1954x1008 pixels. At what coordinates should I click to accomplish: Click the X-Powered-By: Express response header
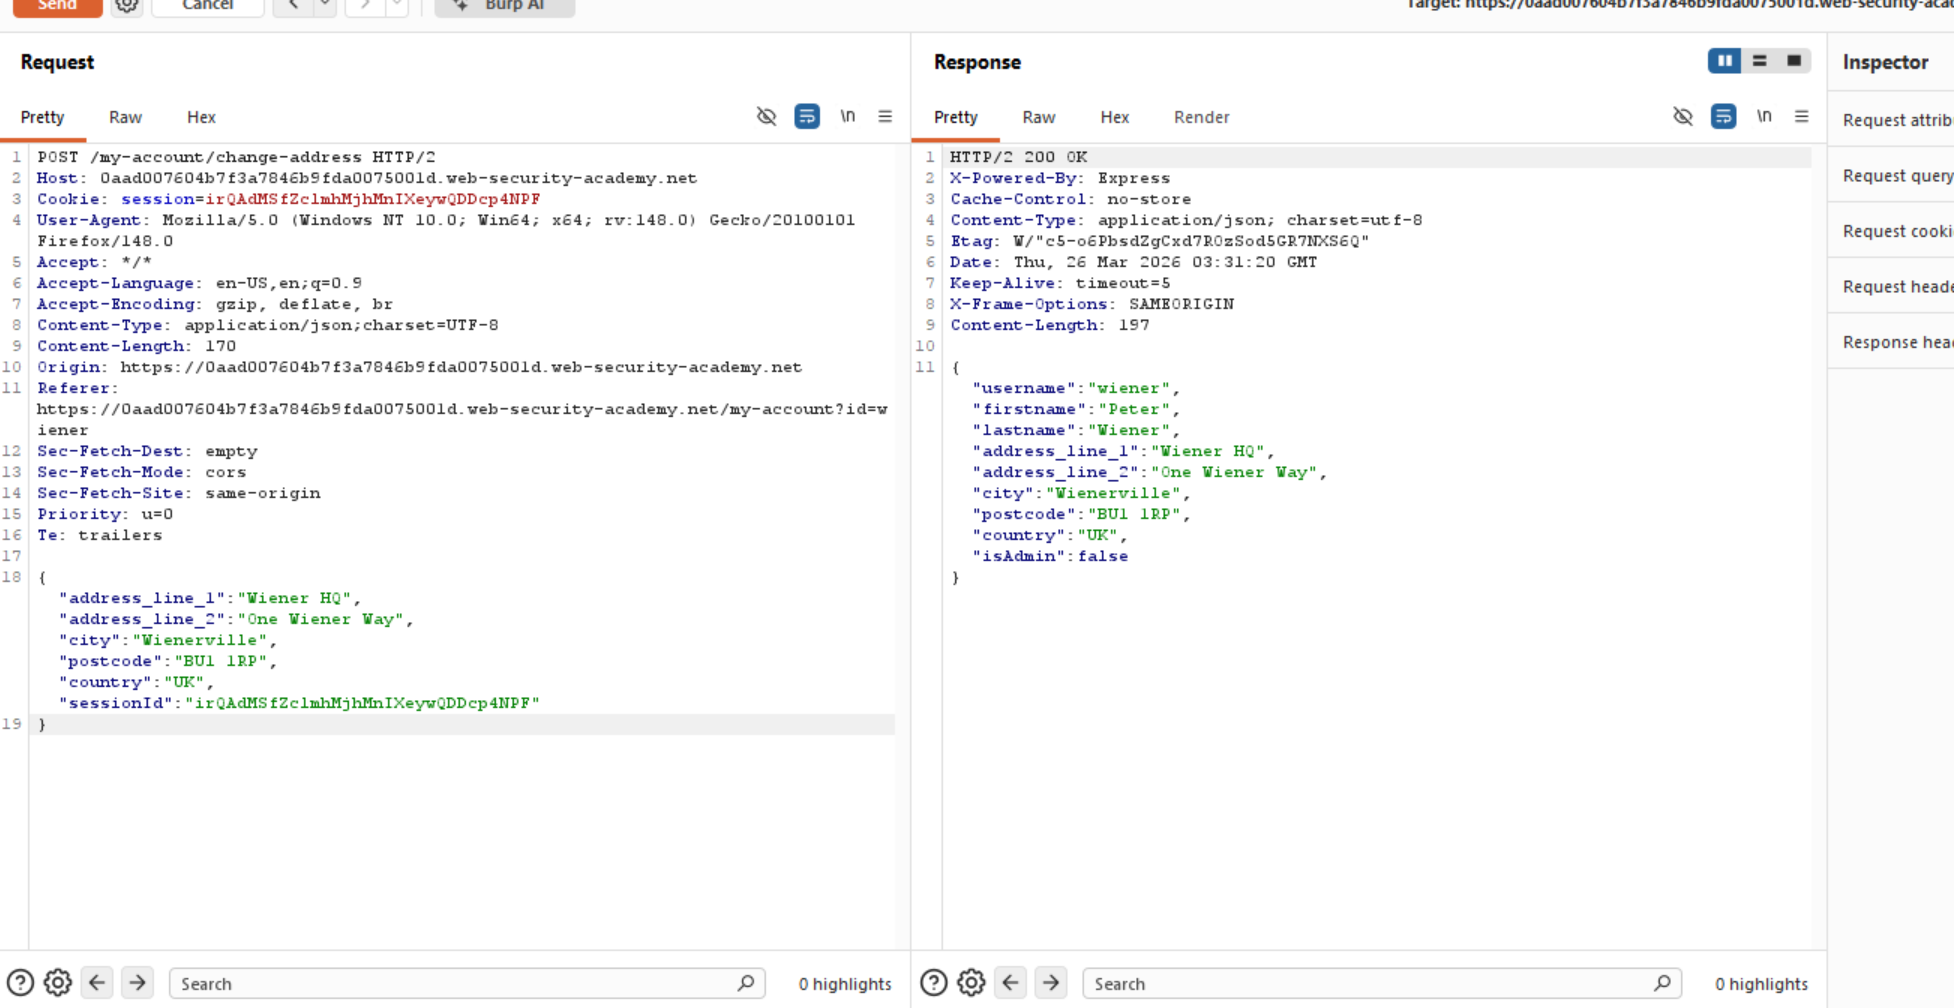(x=1060, y=178)
